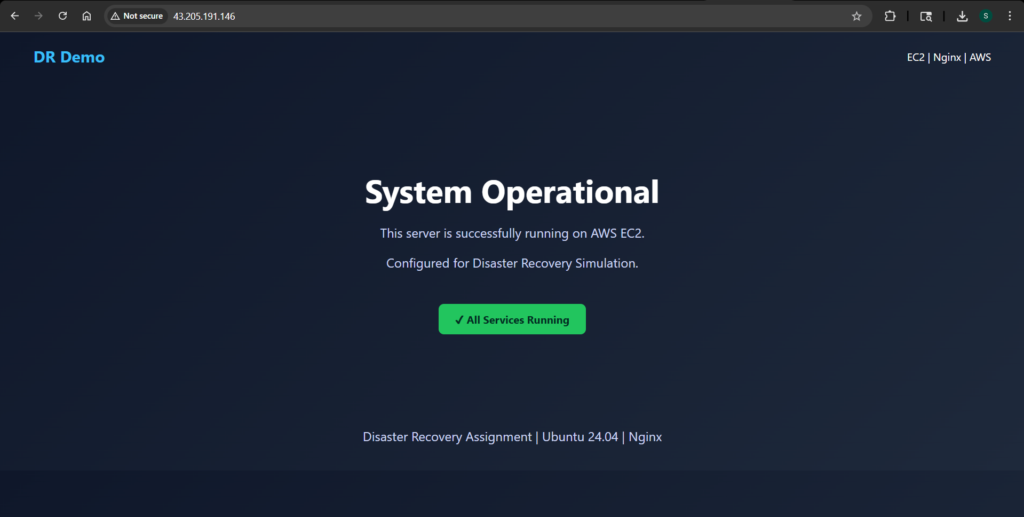The image size is (1024, 517).
Task: Click the Disaster Recovery Assignment footer text
Action: coord(447,437)
